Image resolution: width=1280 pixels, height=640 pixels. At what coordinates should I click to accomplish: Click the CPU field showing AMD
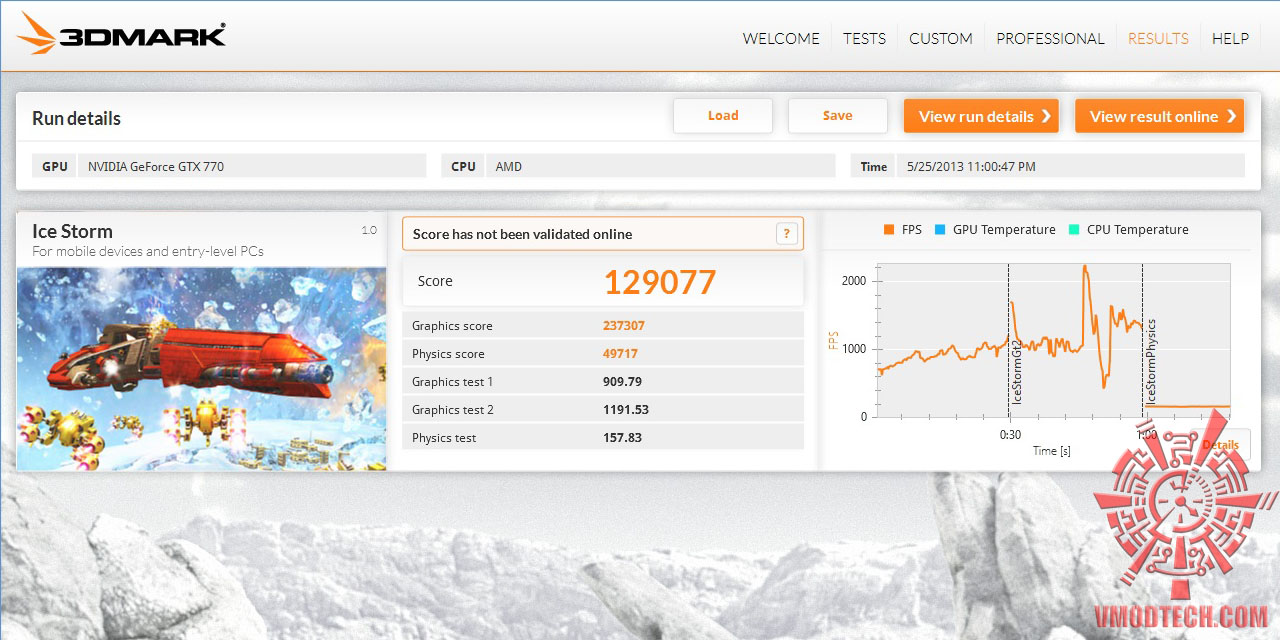click(661, 166)
